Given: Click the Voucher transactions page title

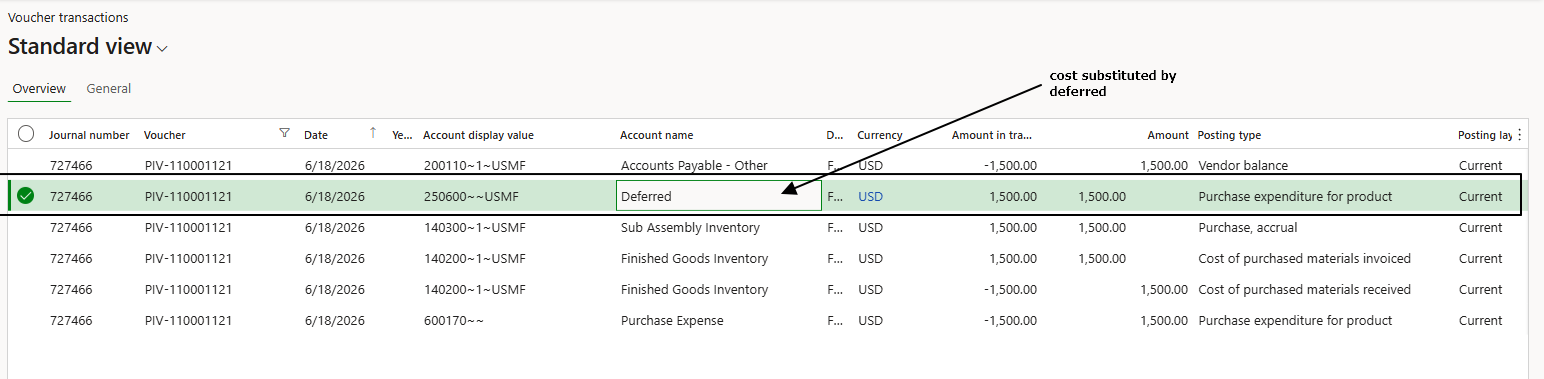Looking at the screenshot, I should (68, 18).
